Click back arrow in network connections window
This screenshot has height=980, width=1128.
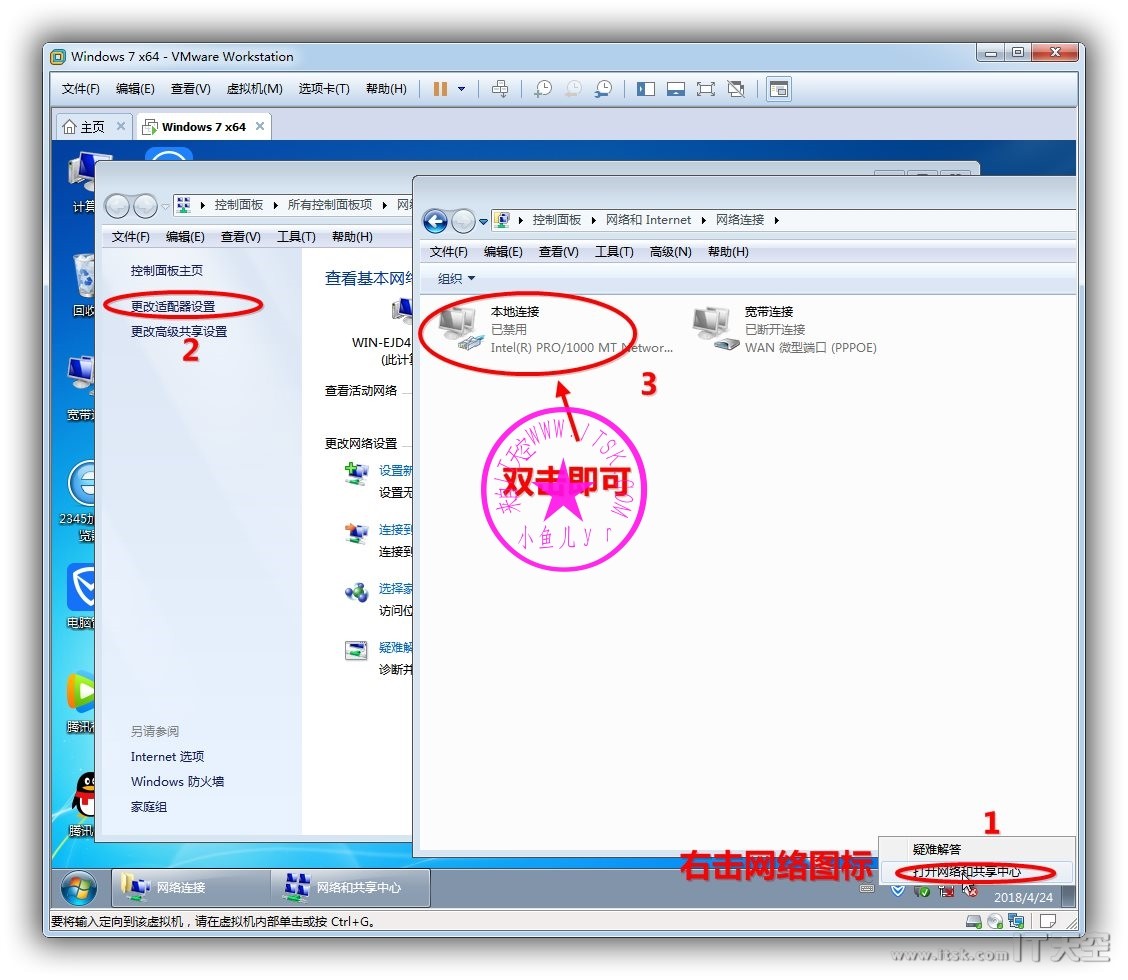pyautogui.click(x=435, y=220)
